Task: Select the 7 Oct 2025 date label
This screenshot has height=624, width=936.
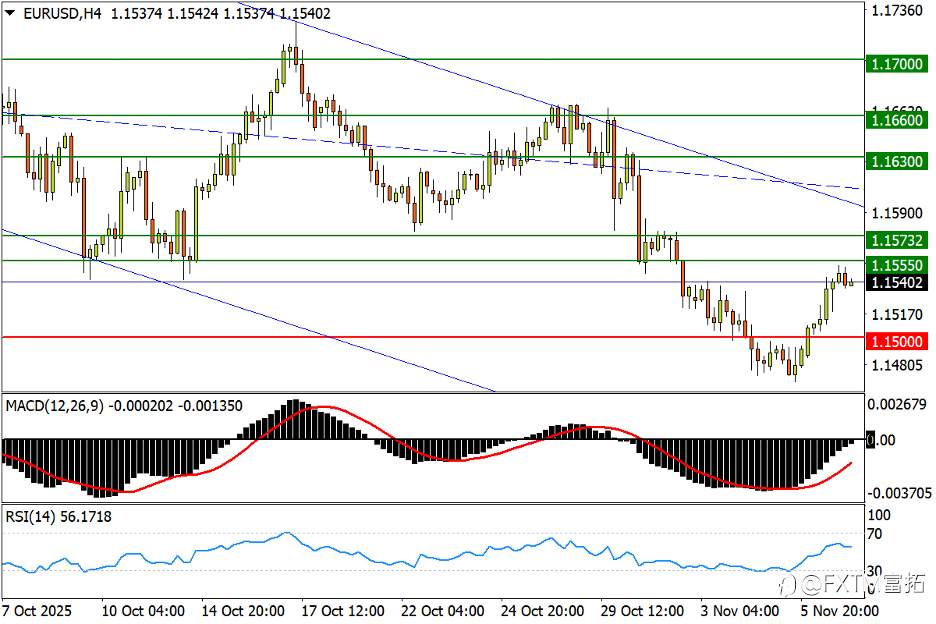Action: (36, 611)
